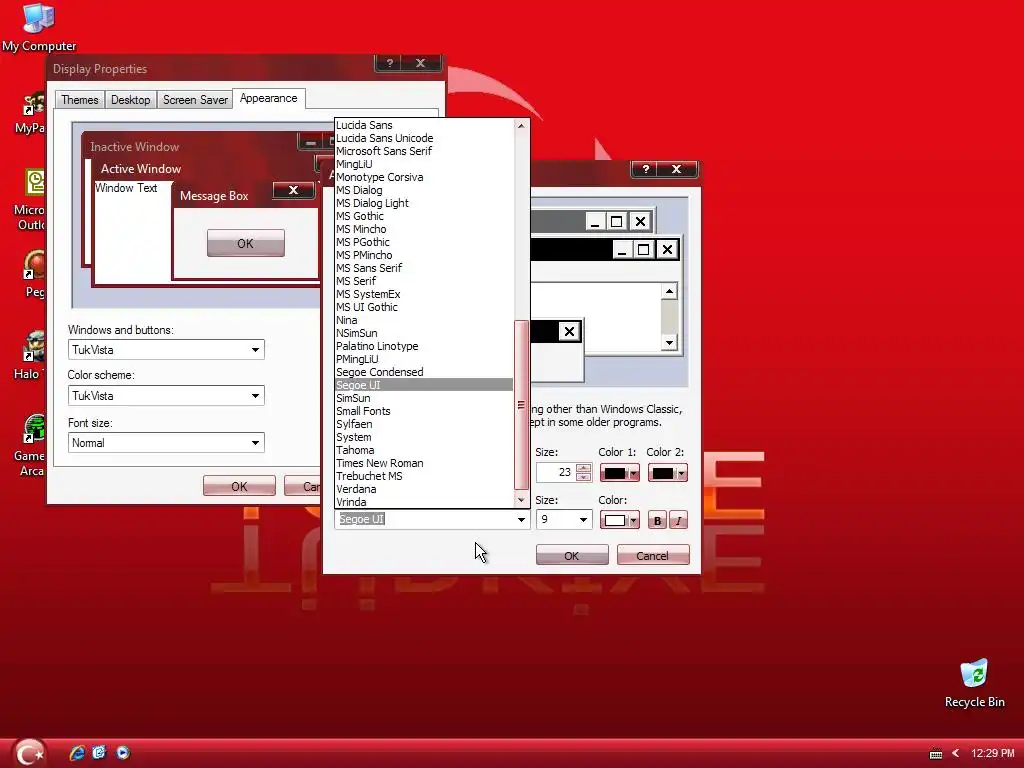This screenshot has width=1024, height=768.
Task: Select Times New Roman font
Action: [x=424, y=464]
